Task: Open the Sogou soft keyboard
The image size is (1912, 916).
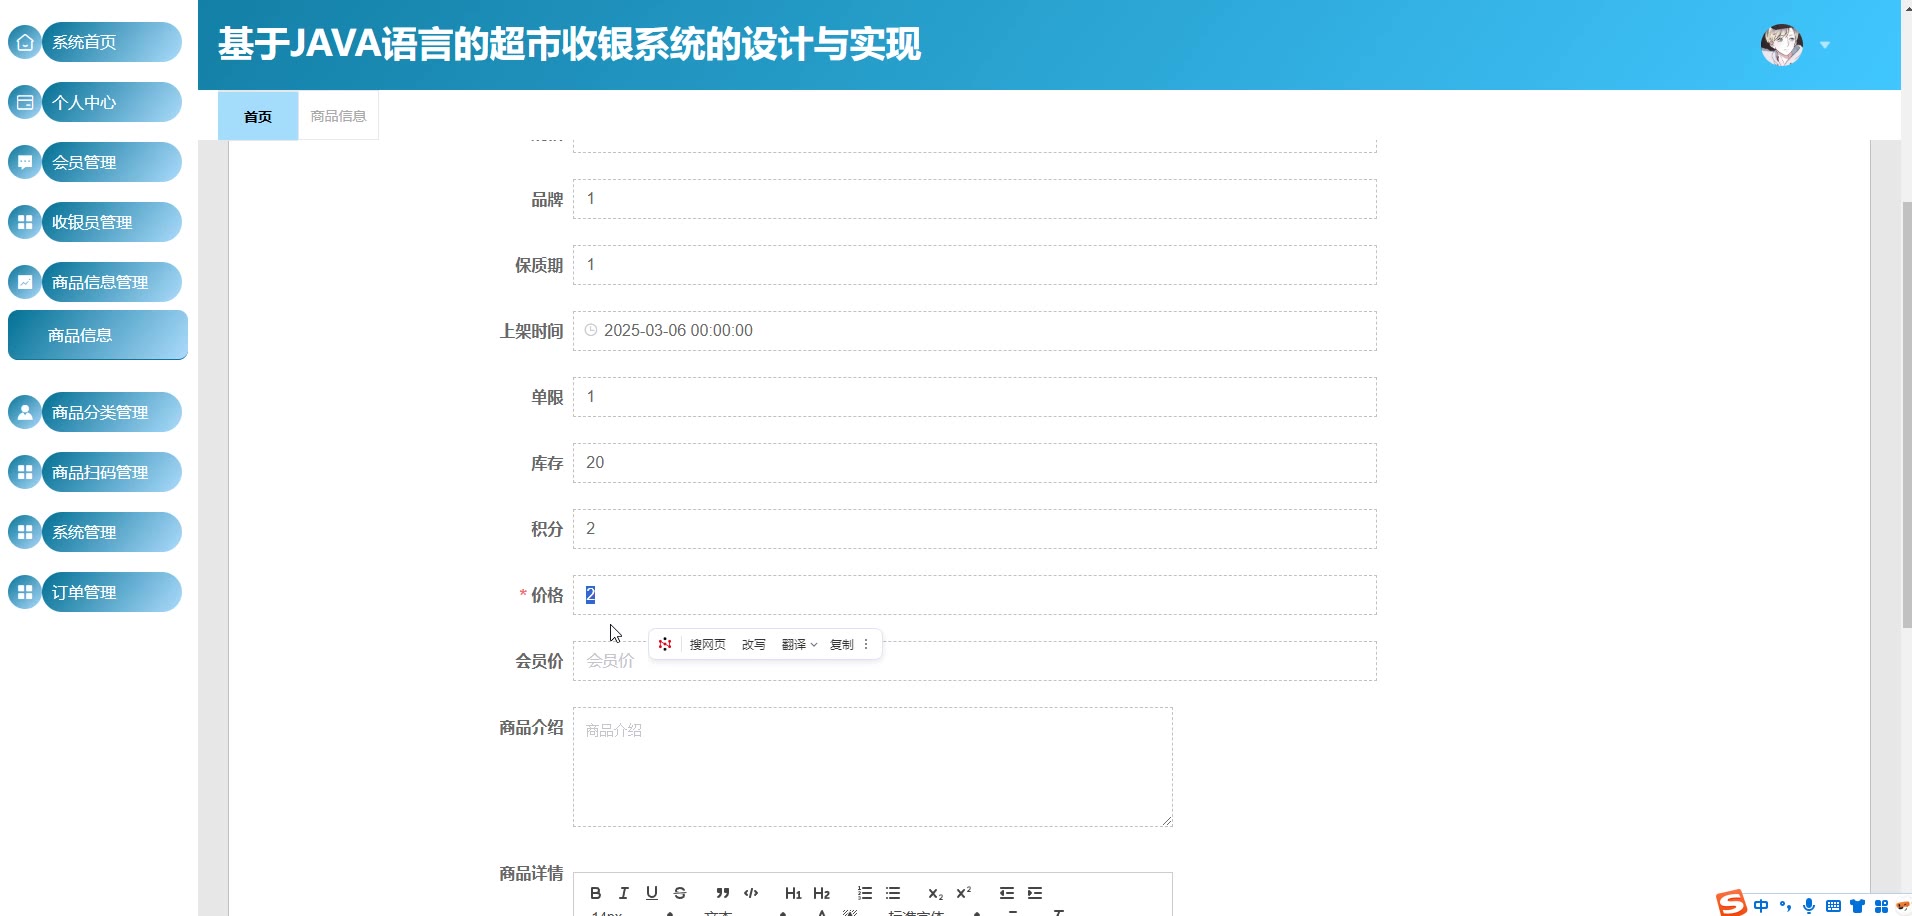Action: click(1833, 906)
